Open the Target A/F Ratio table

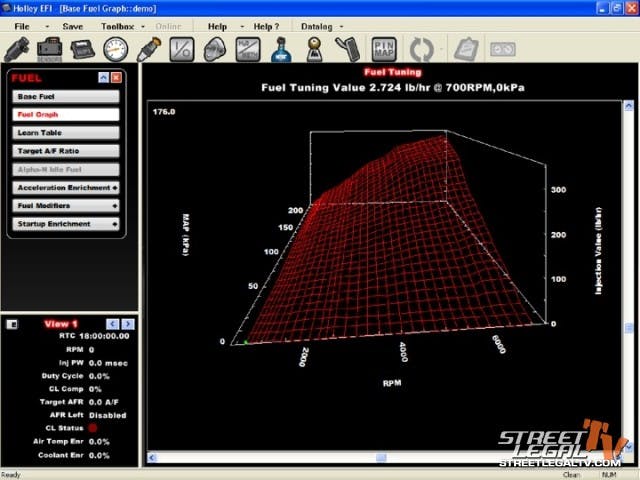tap(67, 151)
